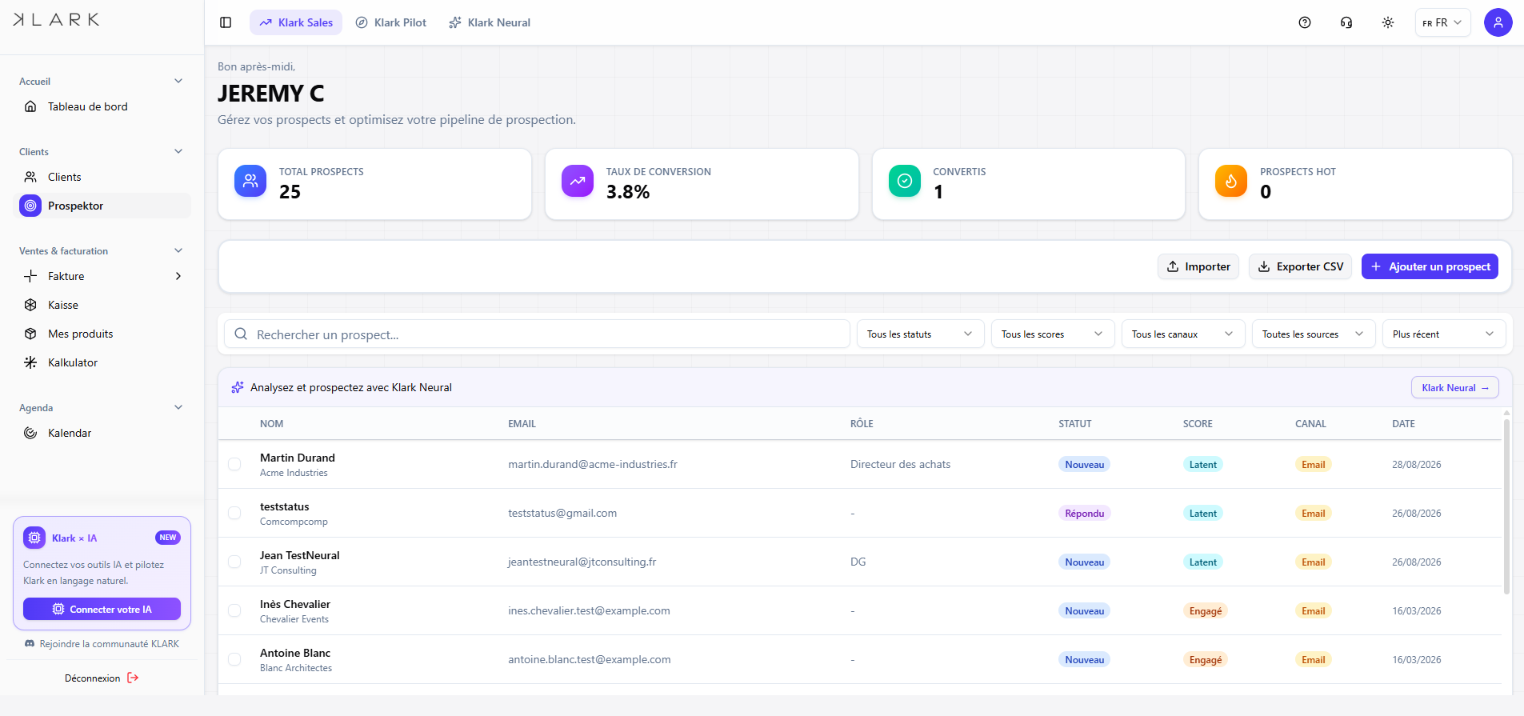1524x716 pixels.
Task: Click the Prospektor target icon
Action: [30, 206]
